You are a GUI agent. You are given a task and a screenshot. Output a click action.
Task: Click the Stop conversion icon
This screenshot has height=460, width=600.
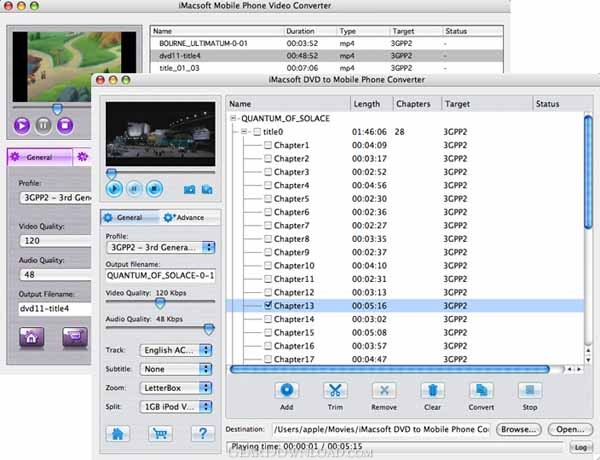(530, 391)
